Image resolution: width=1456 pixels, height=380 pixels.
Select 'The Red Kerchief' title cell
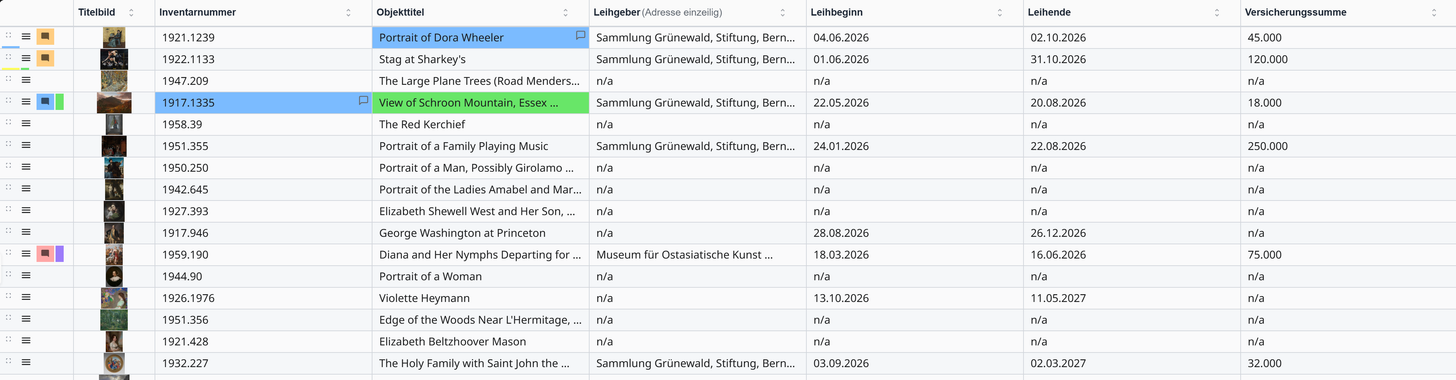pyautogui.click(x=481, y=124)
